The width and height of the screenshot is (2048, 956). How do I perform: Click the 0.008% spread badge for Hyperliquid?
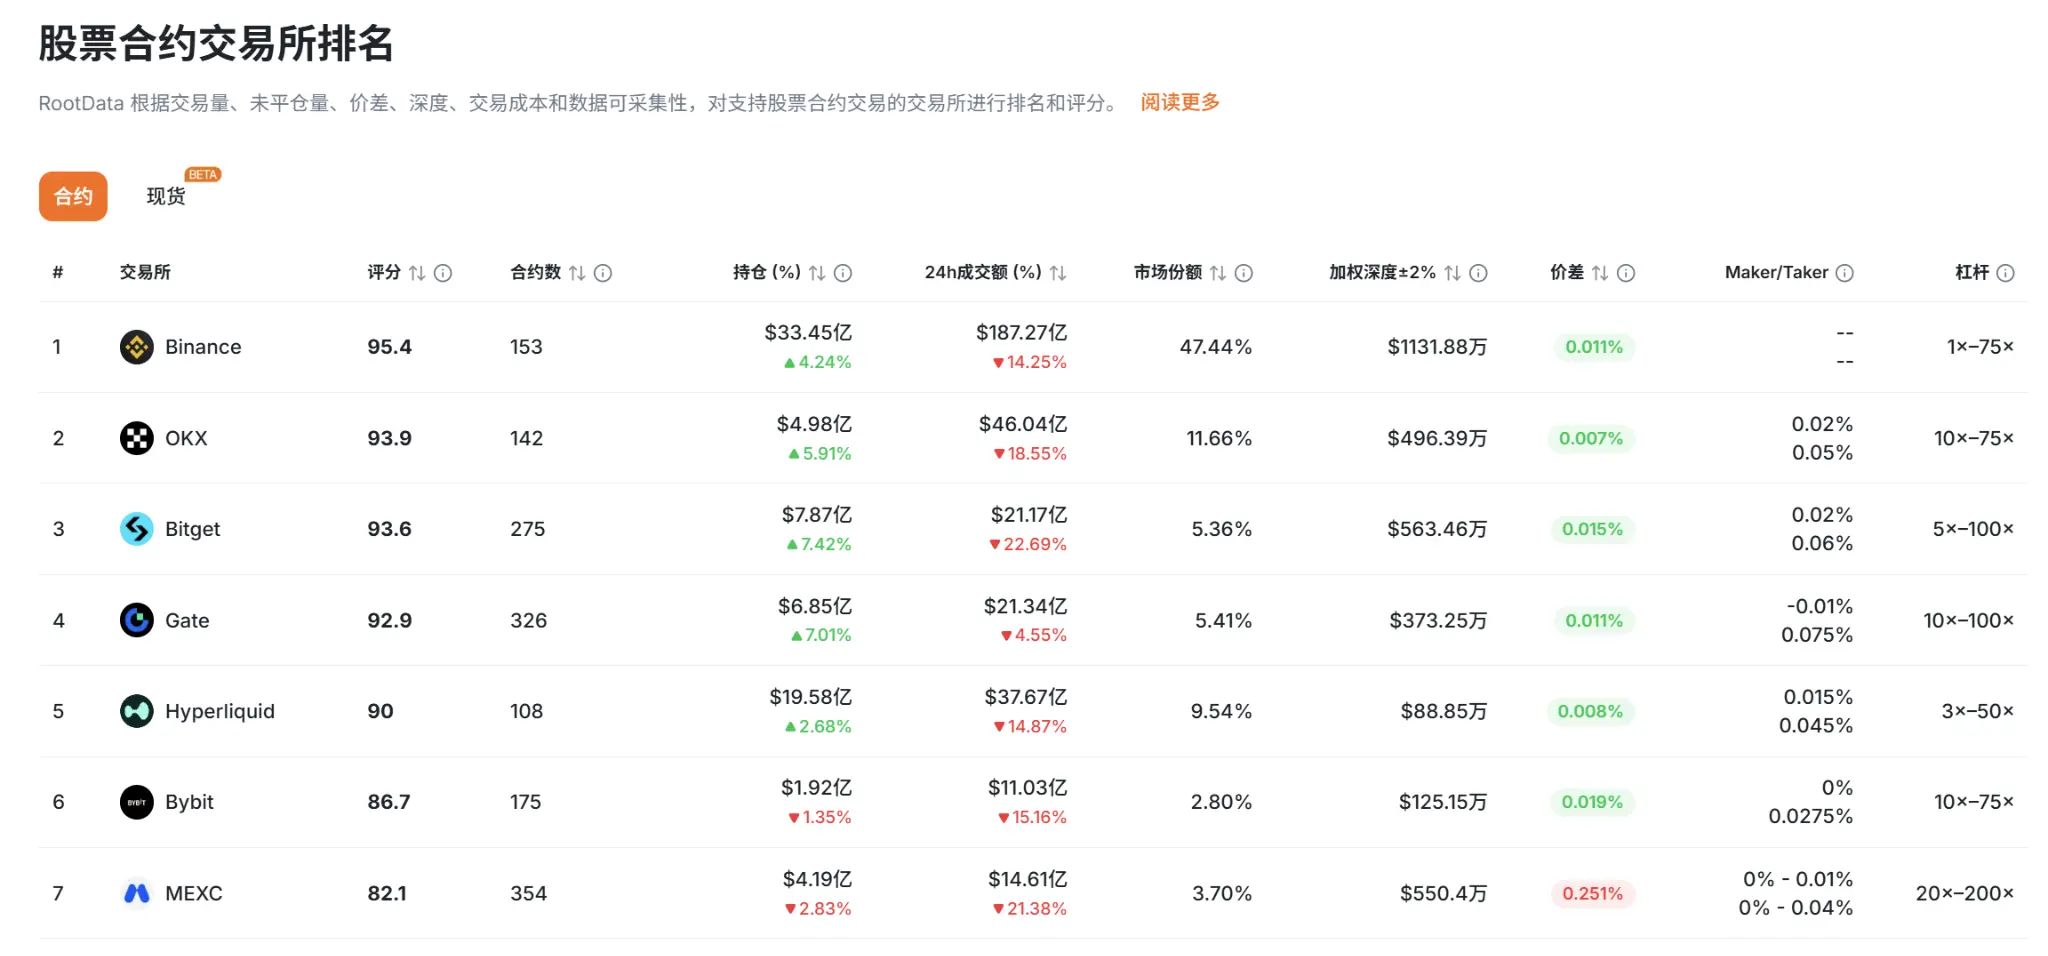pos(1590,711)
